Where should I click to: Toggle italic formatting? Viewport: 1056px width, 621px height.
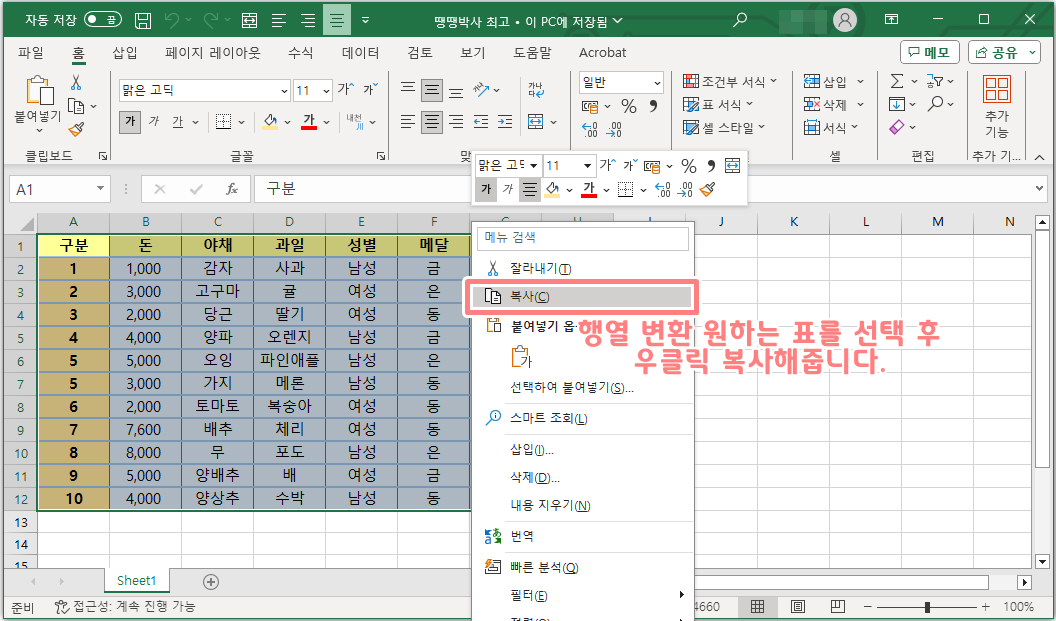click(155, 120)
